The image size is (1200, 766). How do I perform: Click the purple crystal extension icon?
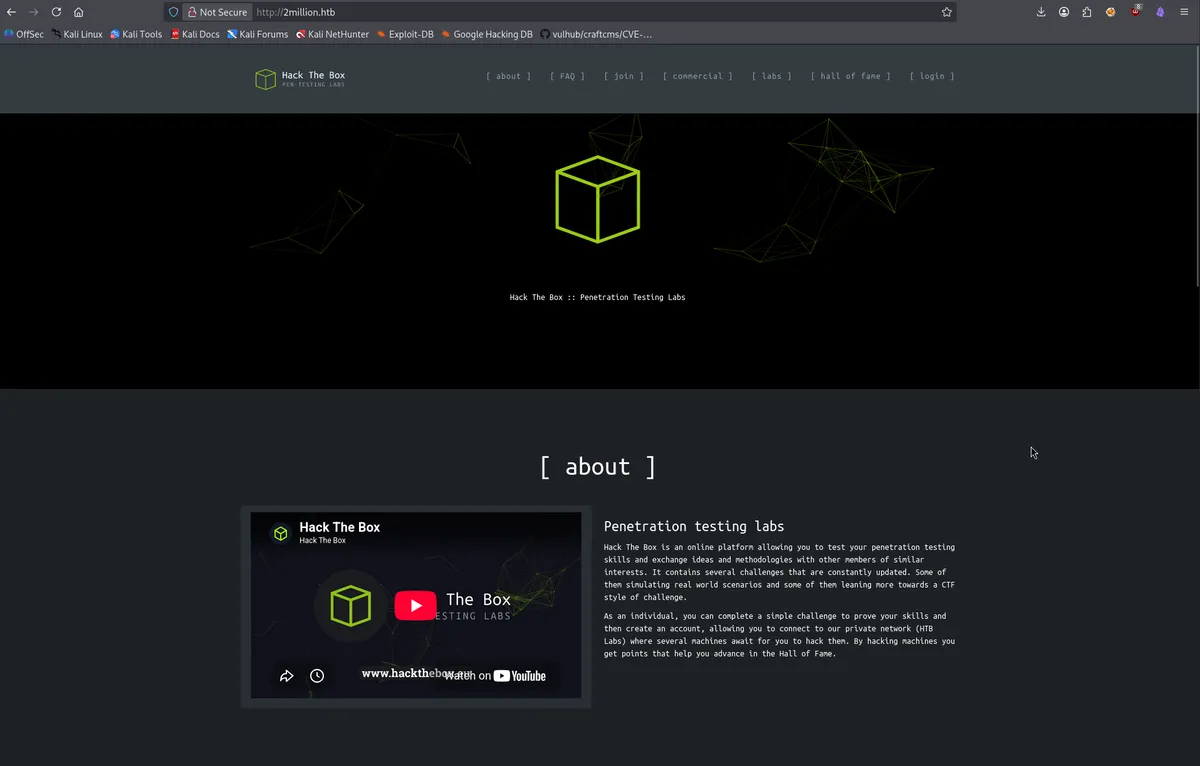pyautogui.click(x=1160, y=12)
